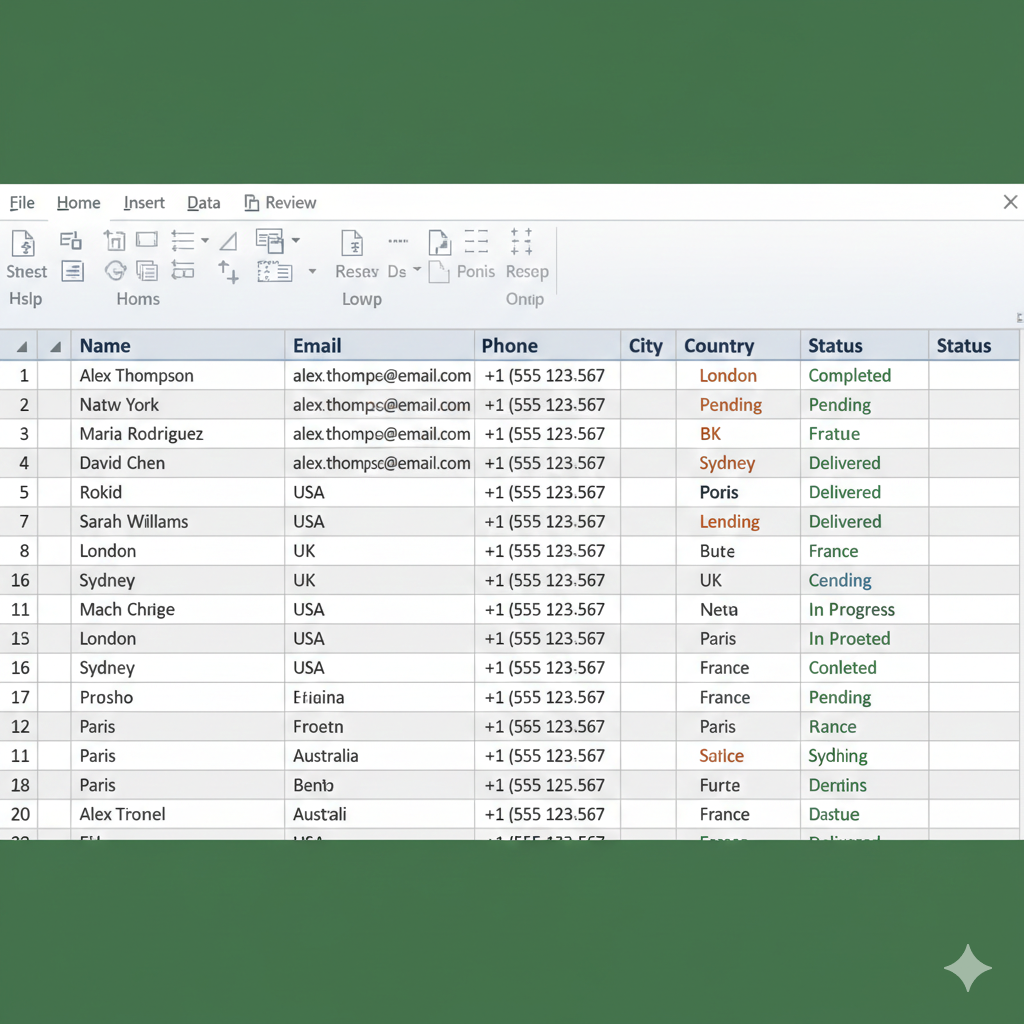Select the Alex Thompson cell
This screenshot has height=1024, width=1024.
pos(137,376)
